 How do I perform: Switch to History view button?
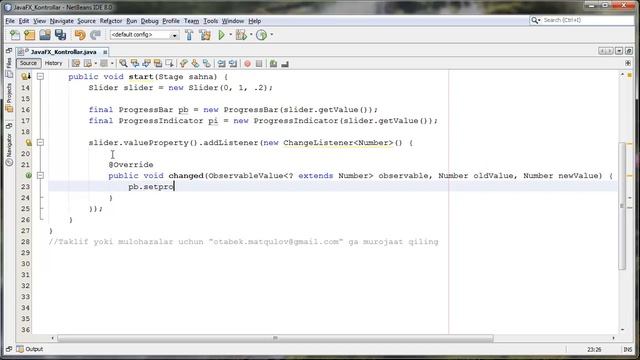(53, 63)
